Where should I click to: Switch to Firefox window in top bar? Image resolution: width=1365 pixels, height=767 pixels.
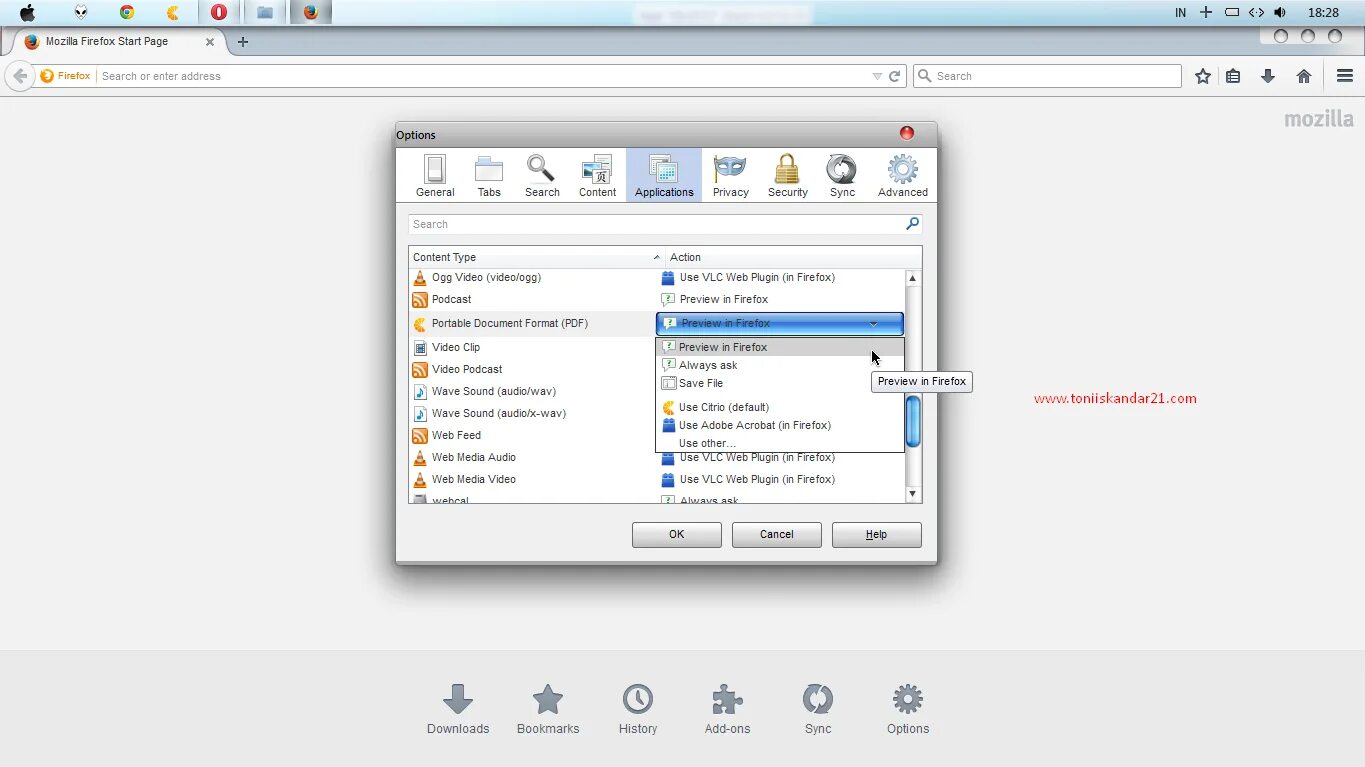point(311,12)
